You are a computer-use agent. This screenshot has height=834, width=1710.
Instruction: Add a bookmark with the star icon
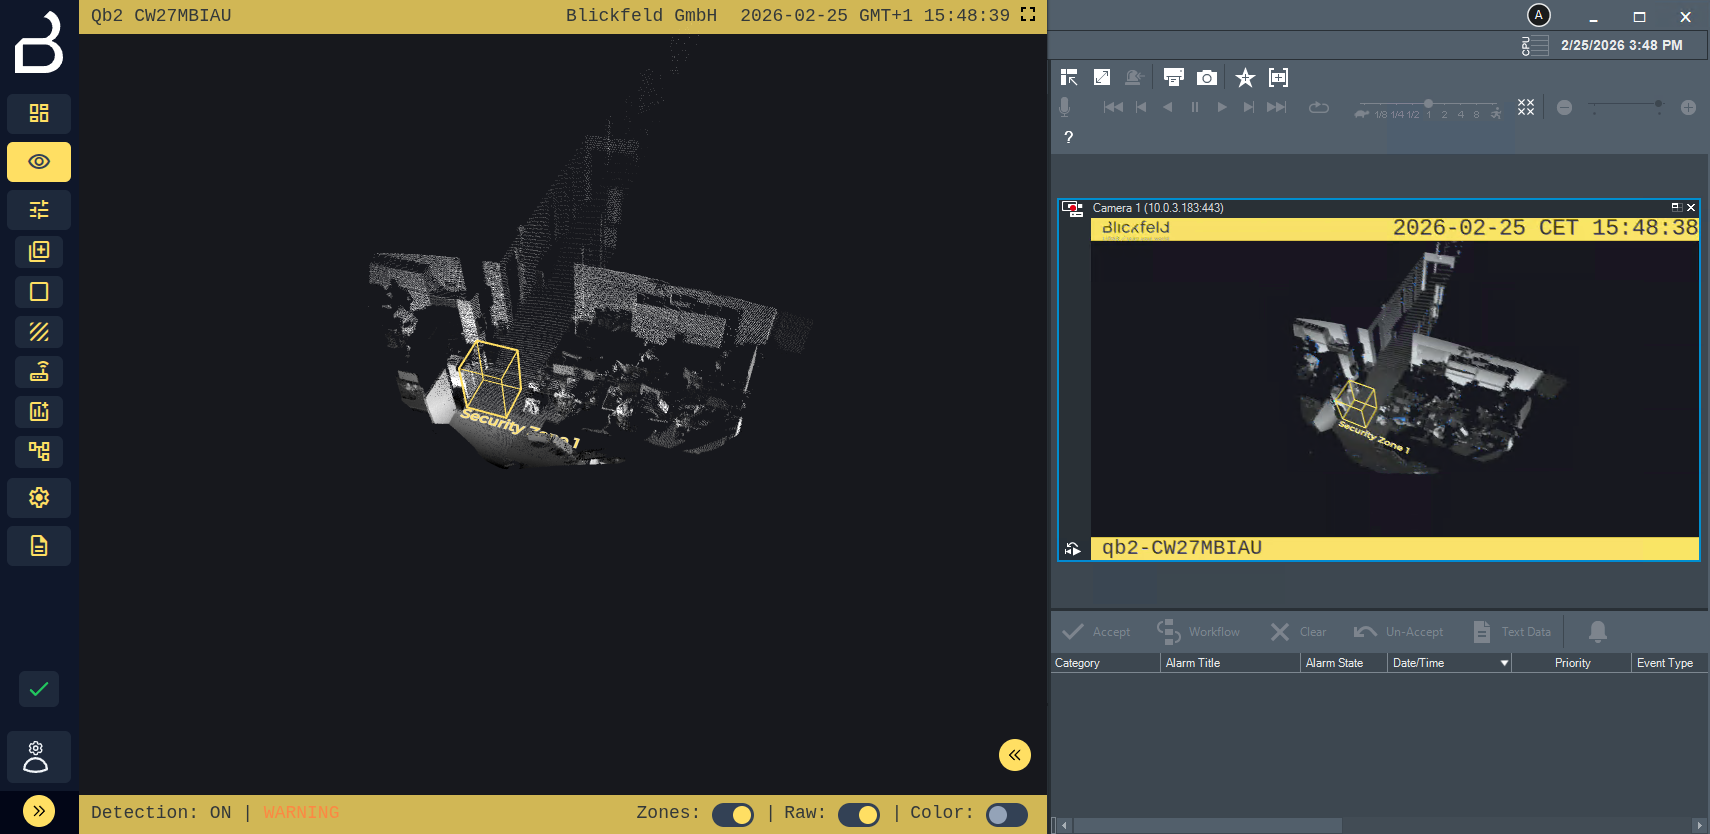click(1245, 78)
